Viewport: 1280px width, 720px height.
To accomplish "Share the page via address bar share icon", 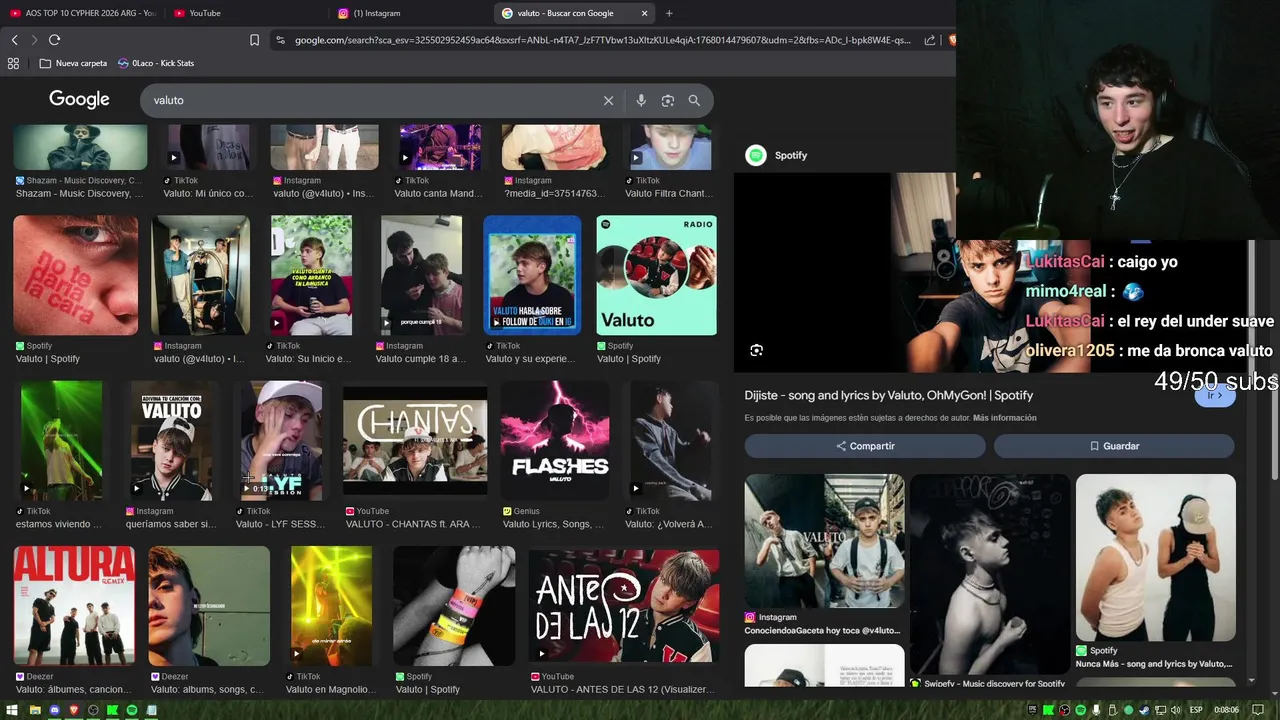I will [x=930, y=40].
